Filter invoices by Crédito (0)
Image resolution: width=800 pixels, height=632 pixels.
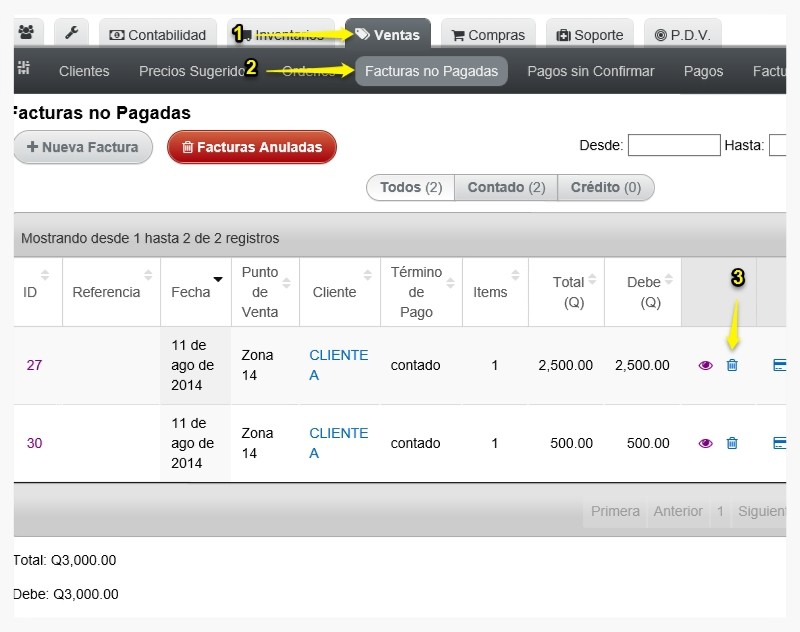pyautogui.click(x=606, y=188)
